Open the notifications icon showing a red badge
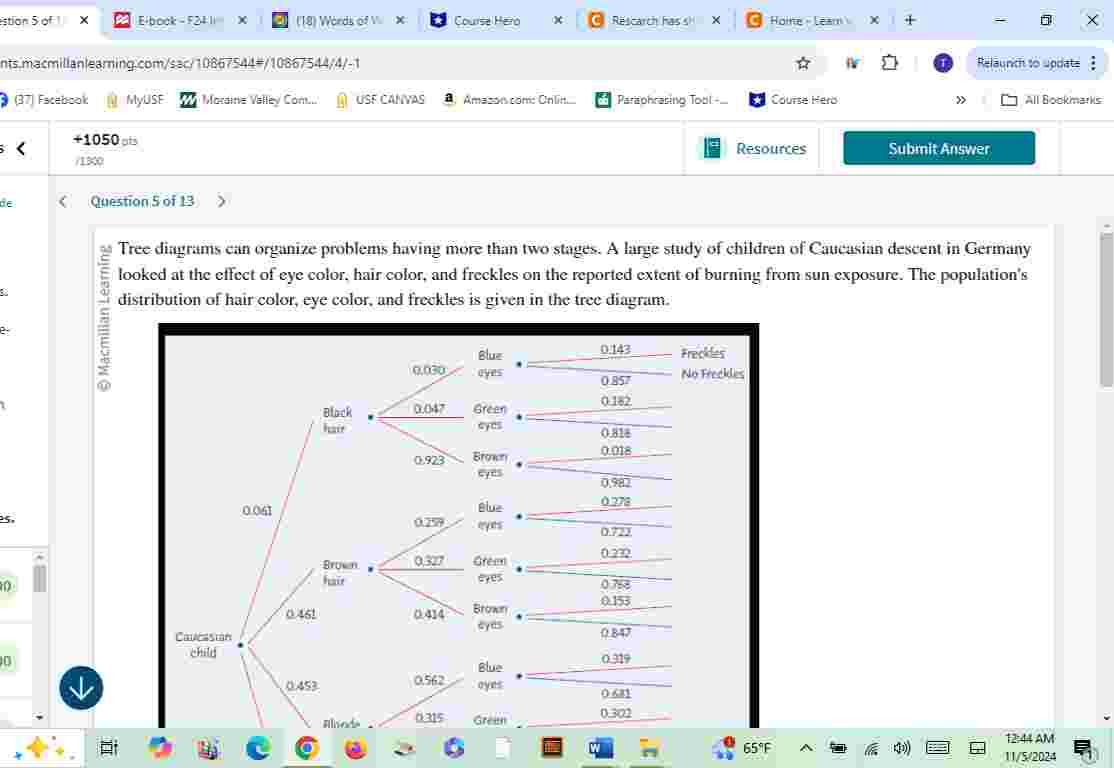This screenshot has height=768, width=1114. (x=1082, y=747)
